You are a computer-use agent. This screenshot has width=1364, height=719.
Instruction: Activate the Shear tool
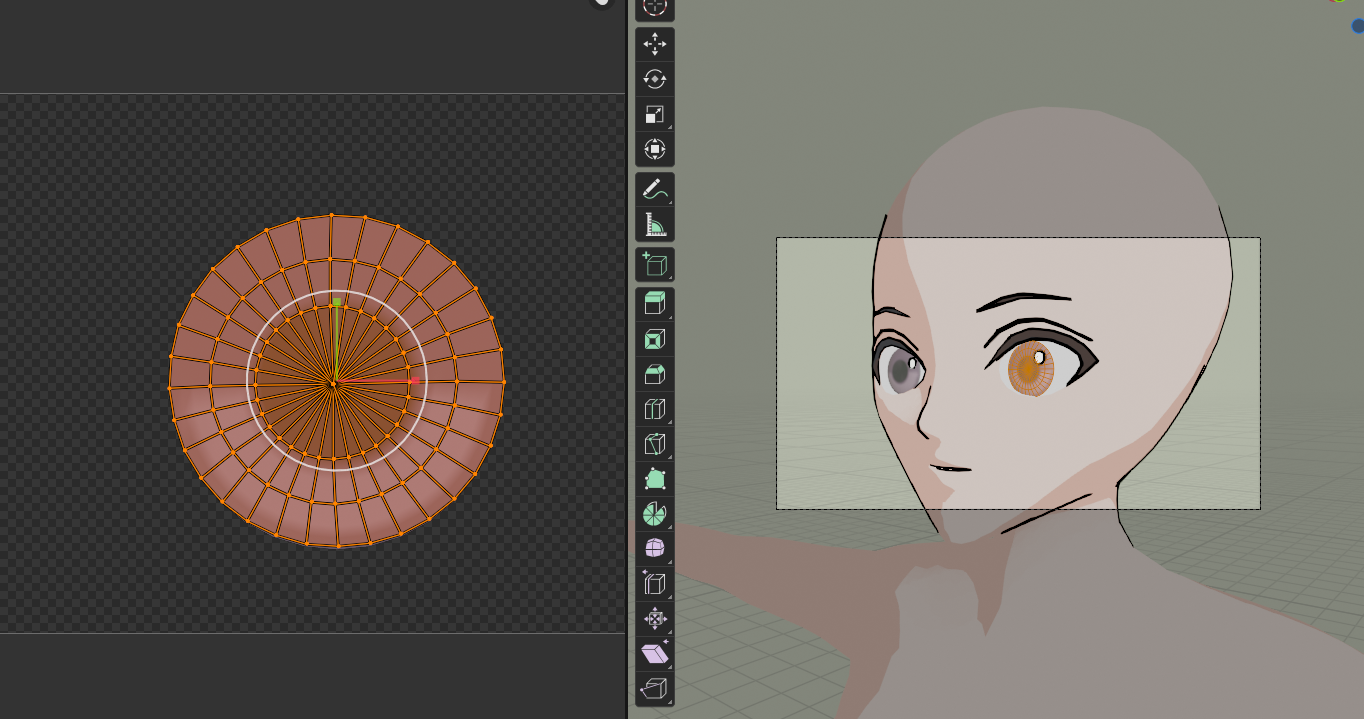[x=655, y=654]
